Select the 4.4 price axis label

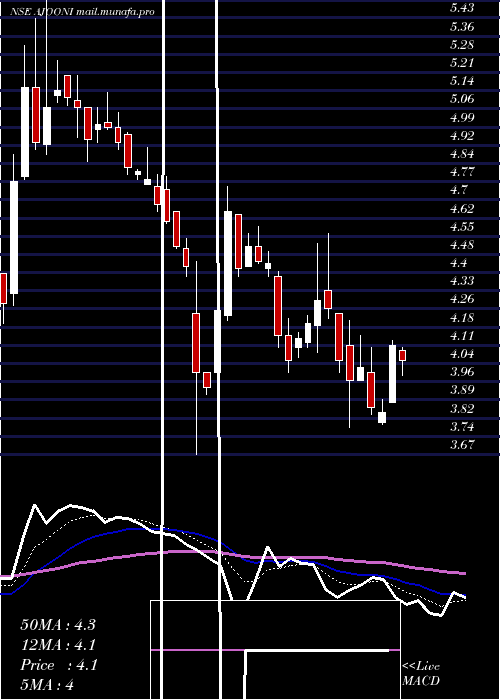(x=458, y=263)
